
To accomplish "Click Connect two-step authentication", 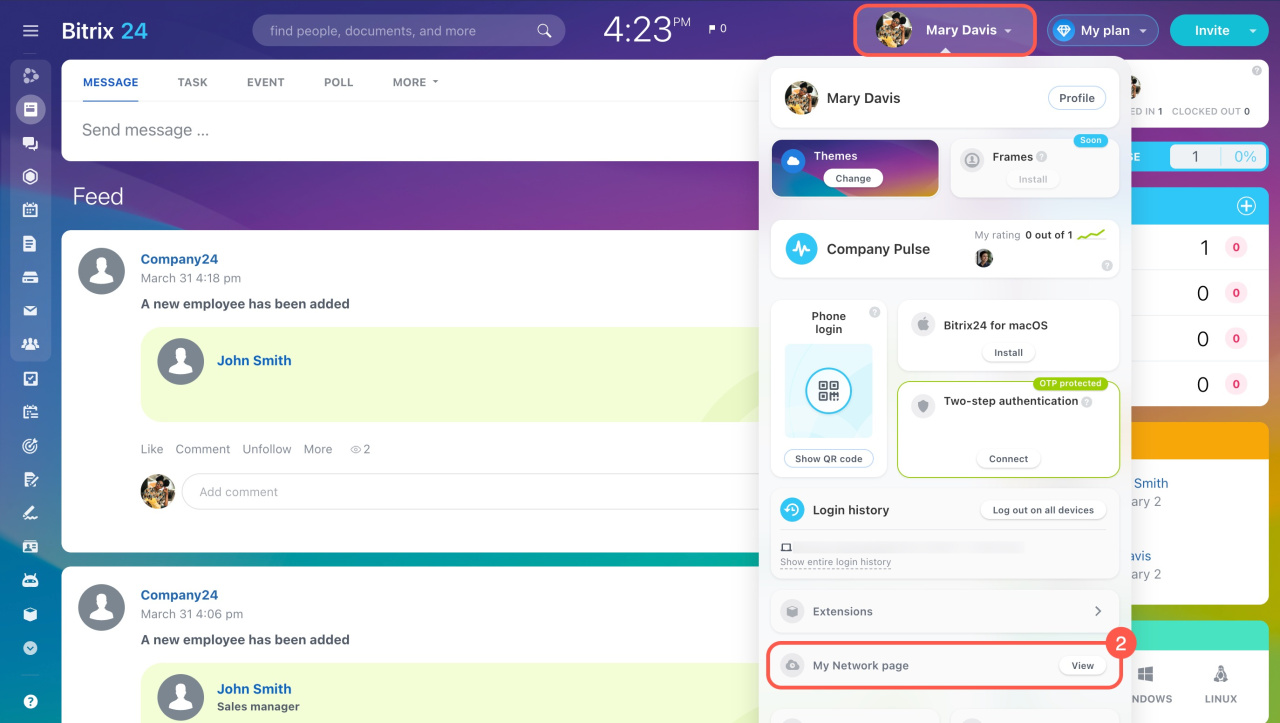I will (x=1008, y=459).
